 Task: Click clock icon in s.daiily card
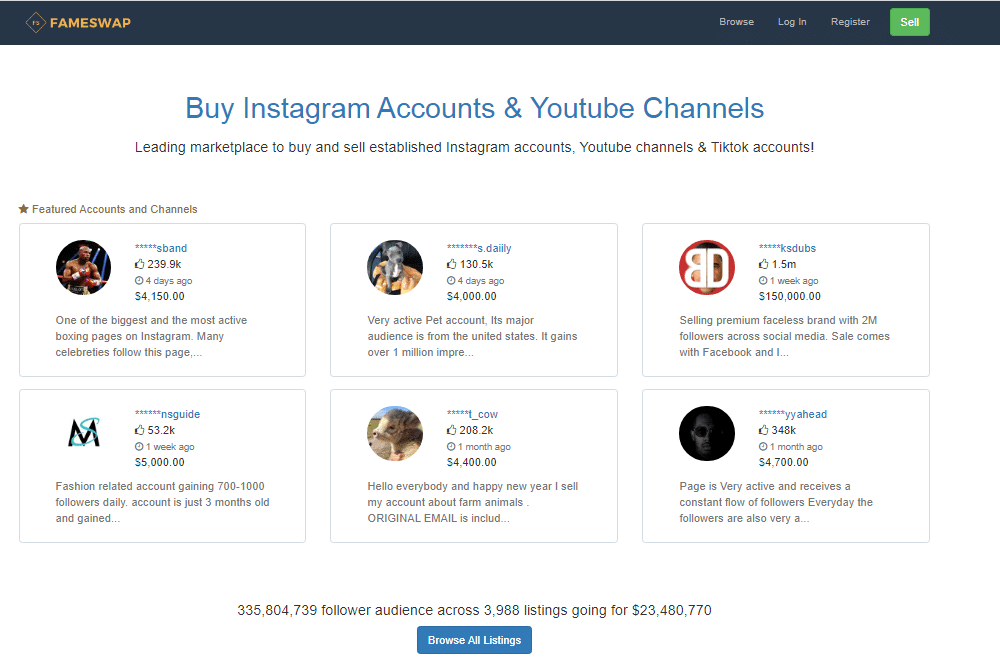point(451,280)
